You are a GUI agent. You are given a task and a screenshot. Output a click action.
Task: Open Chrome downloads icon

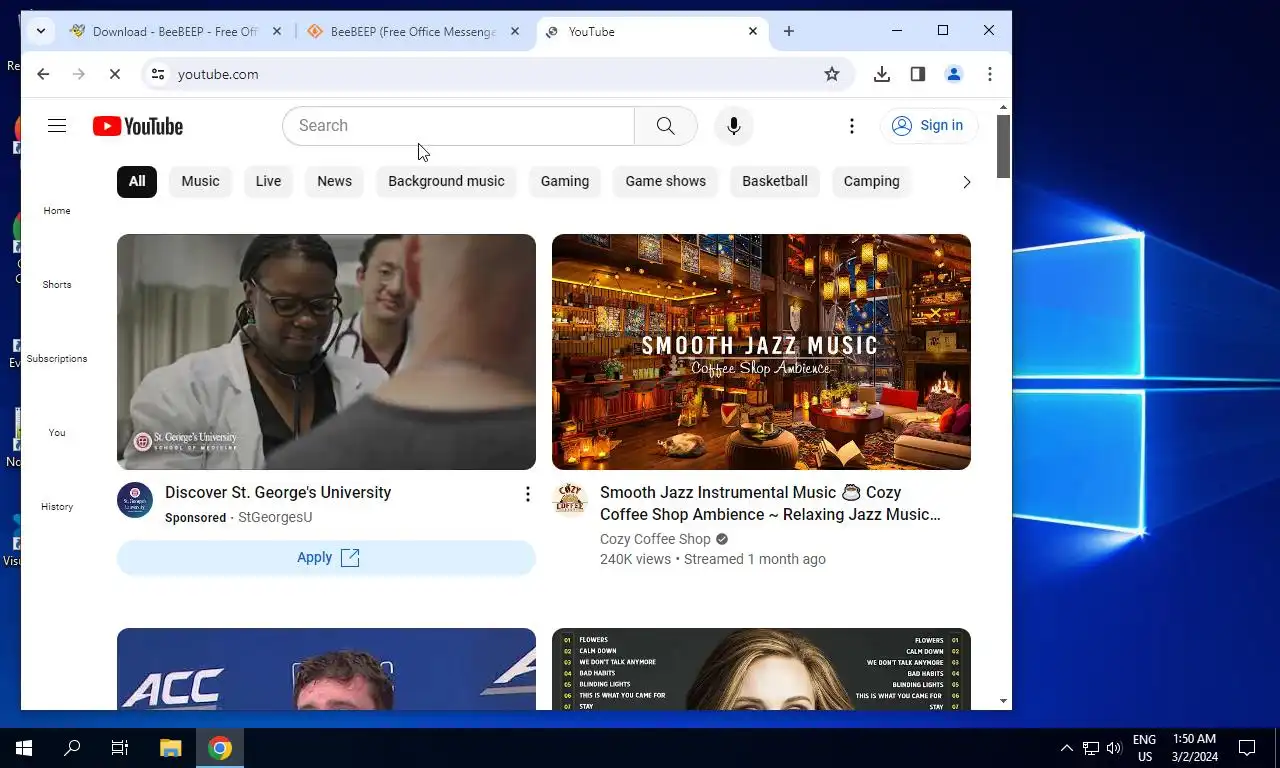pos(882,74)
